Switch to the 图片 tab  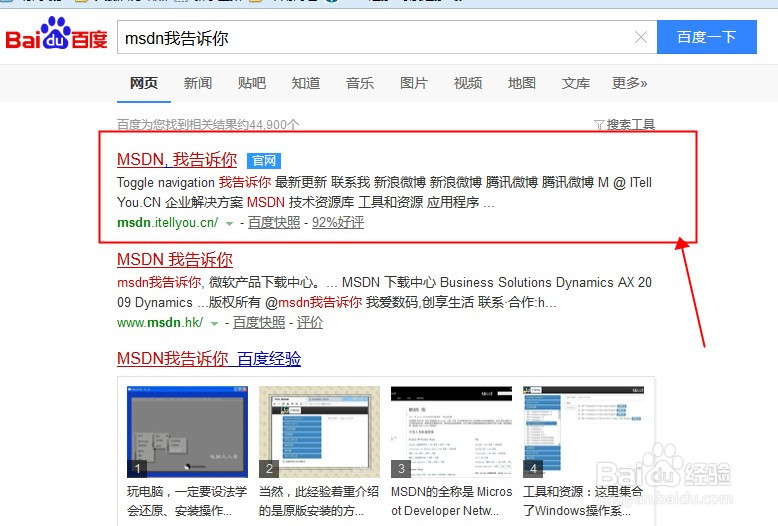tap(414, 83)
